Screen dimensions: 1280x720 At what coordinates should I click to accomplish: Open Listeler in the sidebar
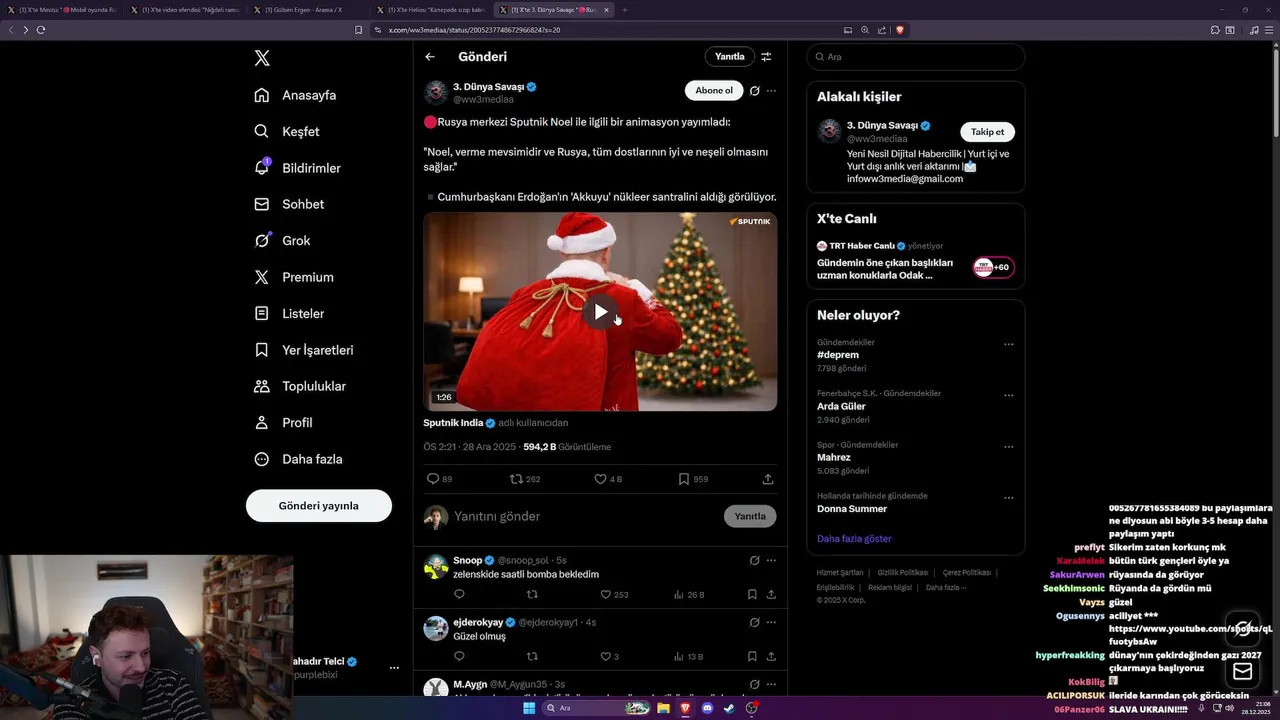click(x=289, y=313)
